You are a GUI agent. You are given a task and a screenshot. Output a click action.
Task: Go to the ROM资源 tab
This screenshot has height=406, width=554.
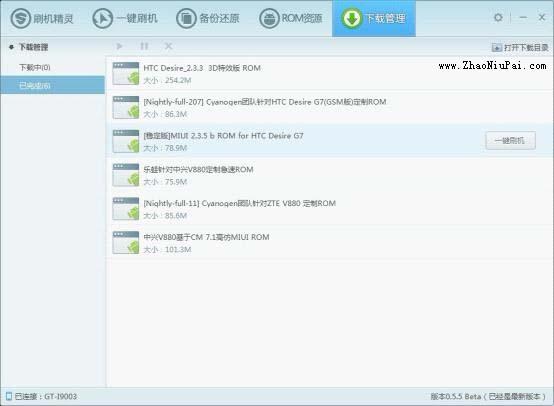click(x=291, y=18)
